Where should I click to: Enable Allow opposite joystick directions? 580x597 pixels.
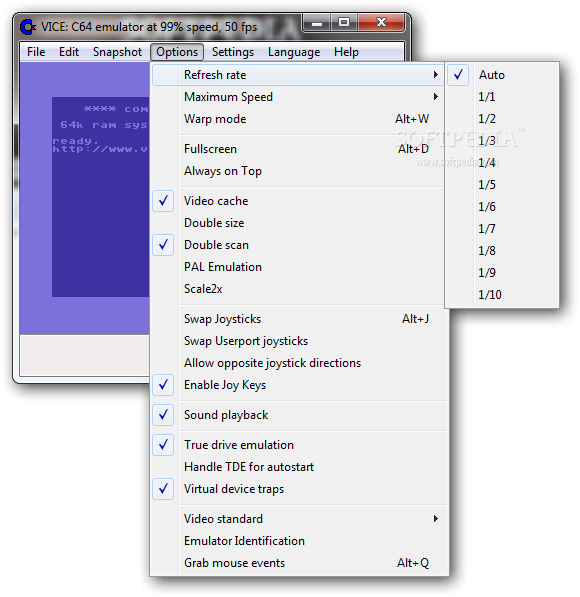coord(298,363)
